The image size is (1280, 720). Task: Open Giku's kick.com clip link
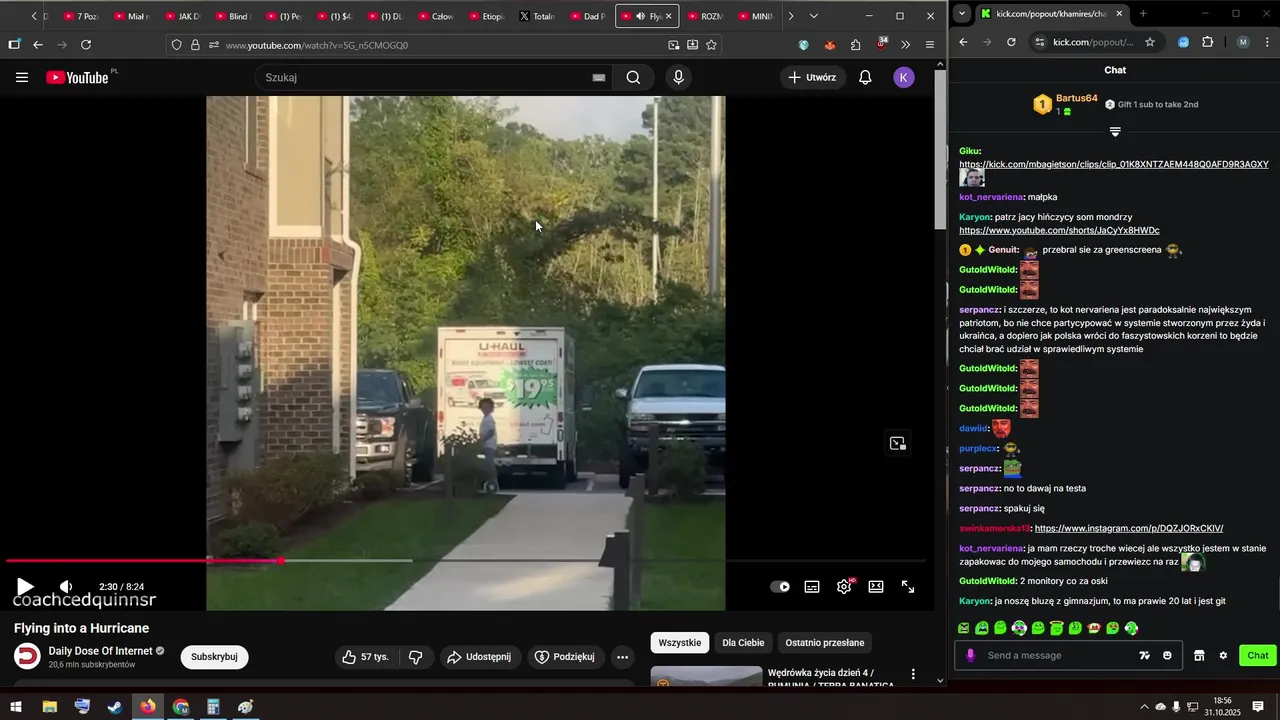(x=1113, y=164)
